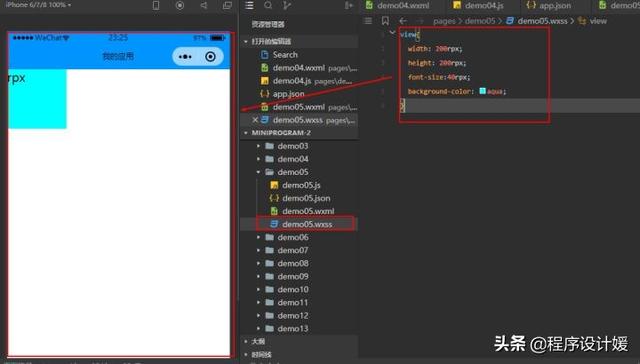Screen dimensions: 640x364
Task: Expand the demo09 folder
Action: click(x=258, y=277)
